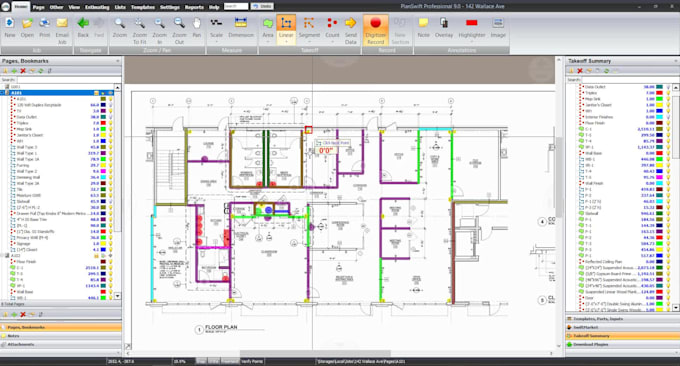
Task: Toggle light bulb for Pages panel Mop Sink
Action: (x=110, y=129)
